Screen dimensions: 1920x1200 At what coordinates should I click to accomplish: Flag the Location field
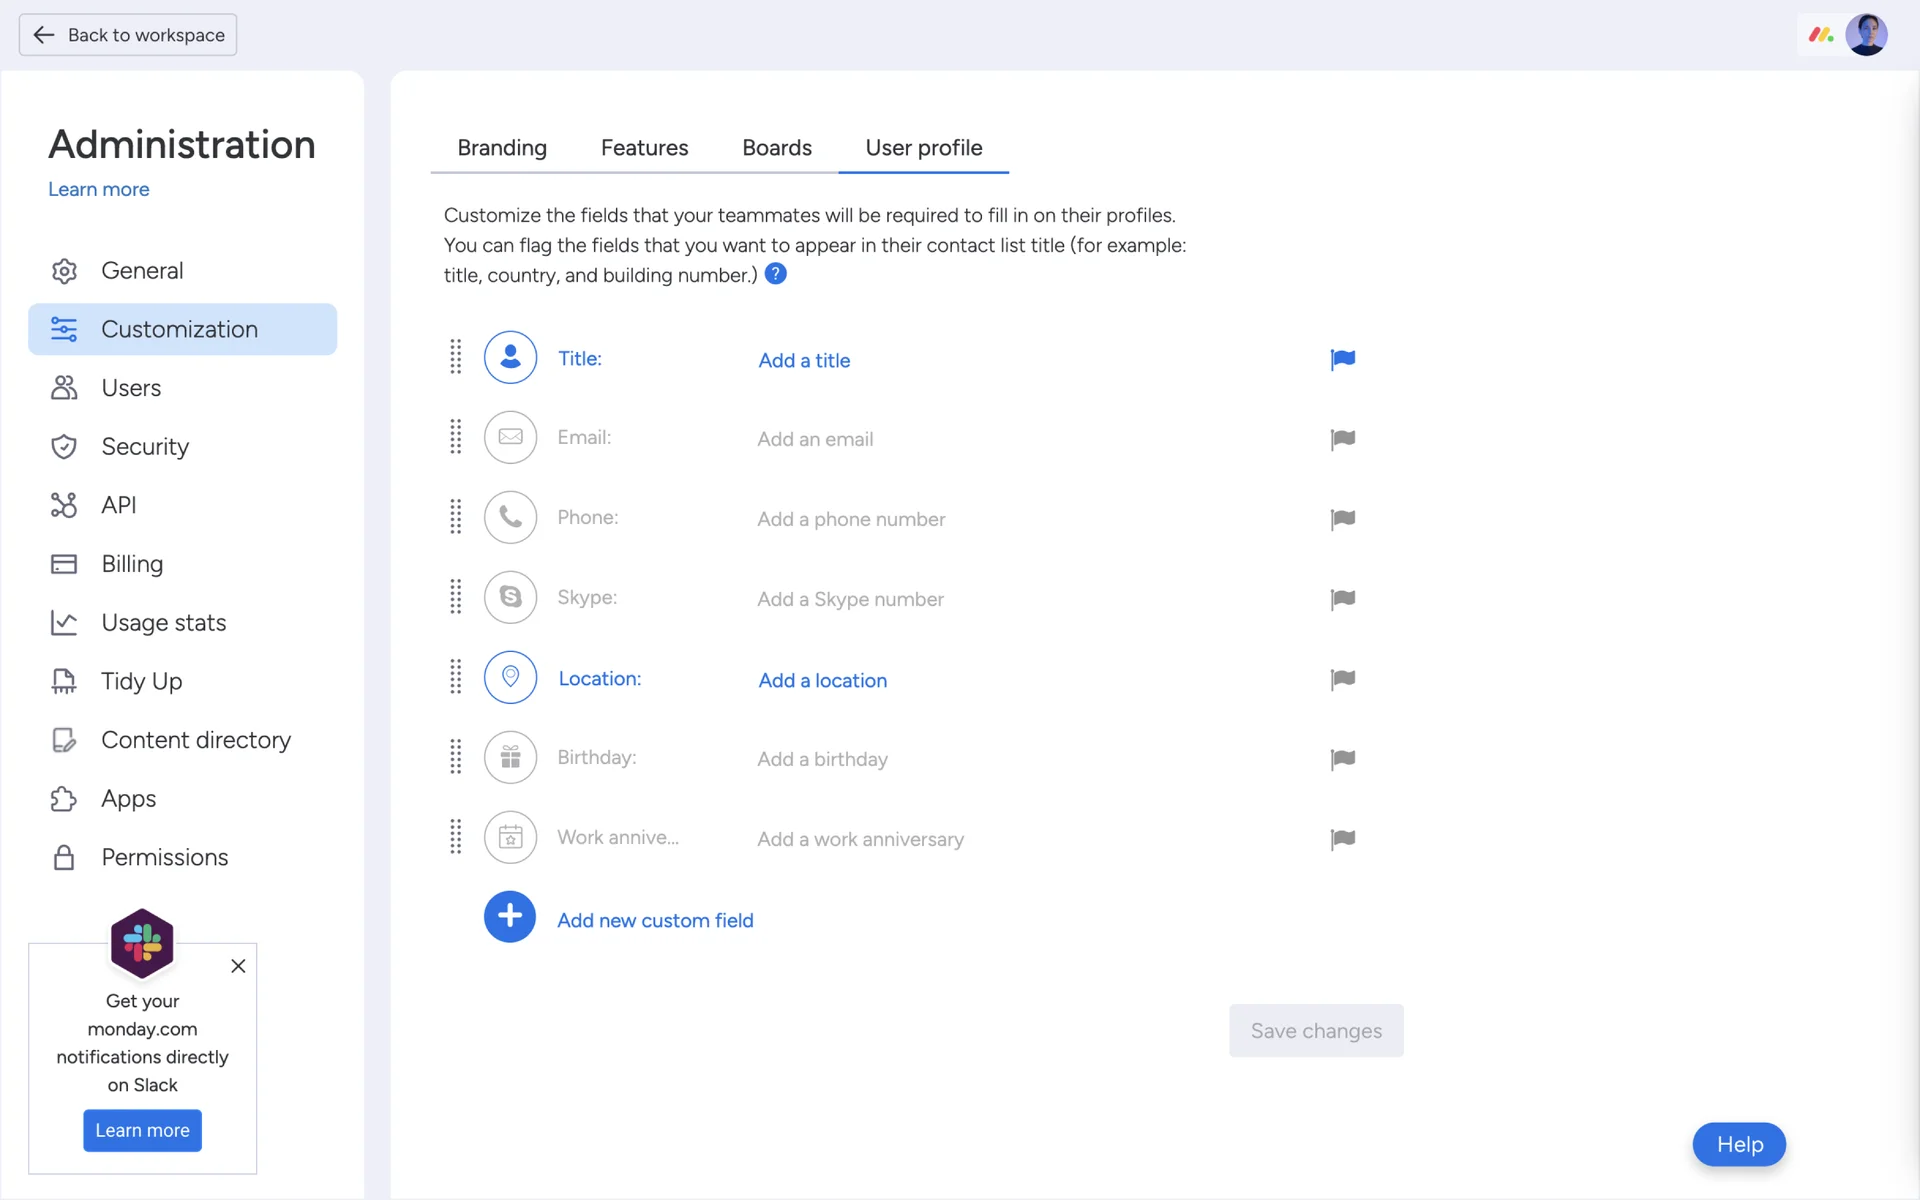pos(1342,679)
